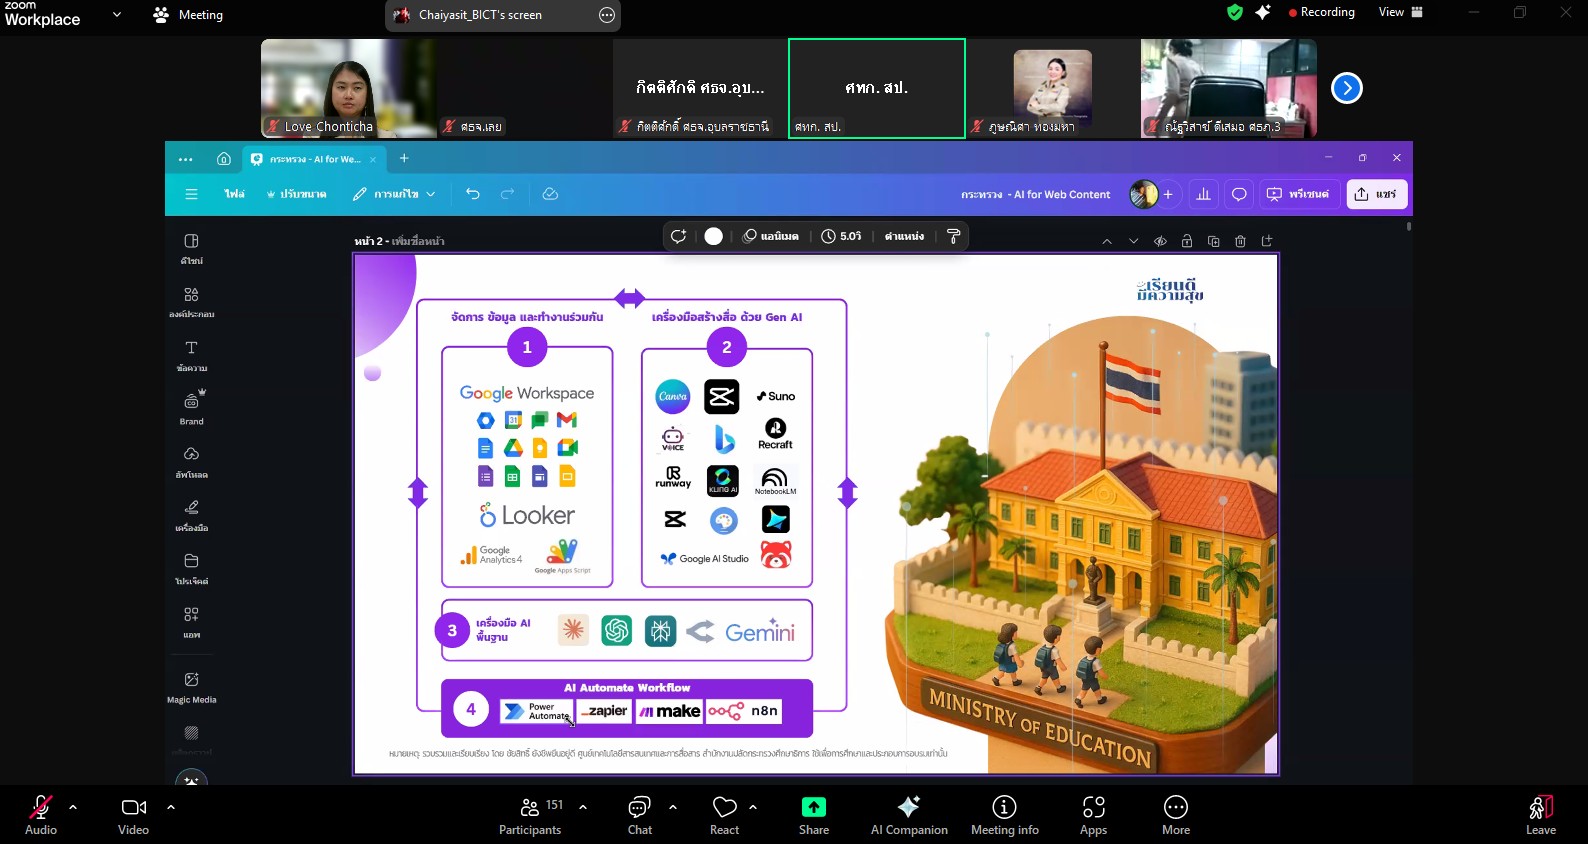Click the พรีเซนต์ (Present) button

(1298, 194)
